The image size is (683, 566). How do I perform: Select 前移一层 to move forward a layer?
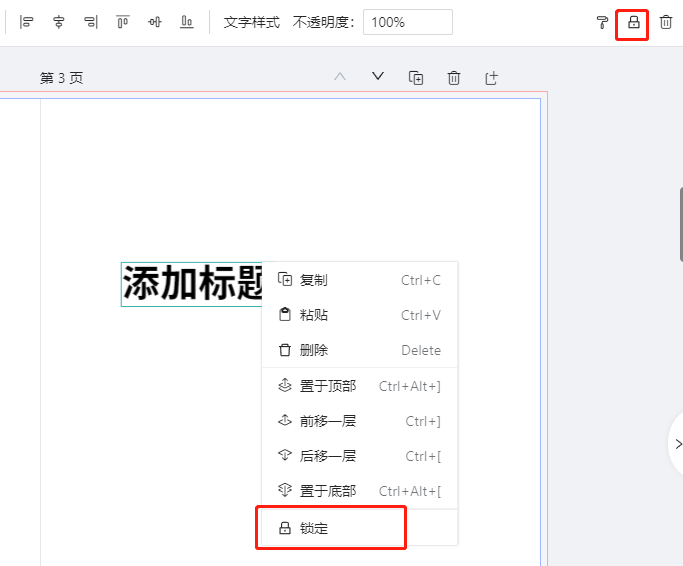coord(360,421)
